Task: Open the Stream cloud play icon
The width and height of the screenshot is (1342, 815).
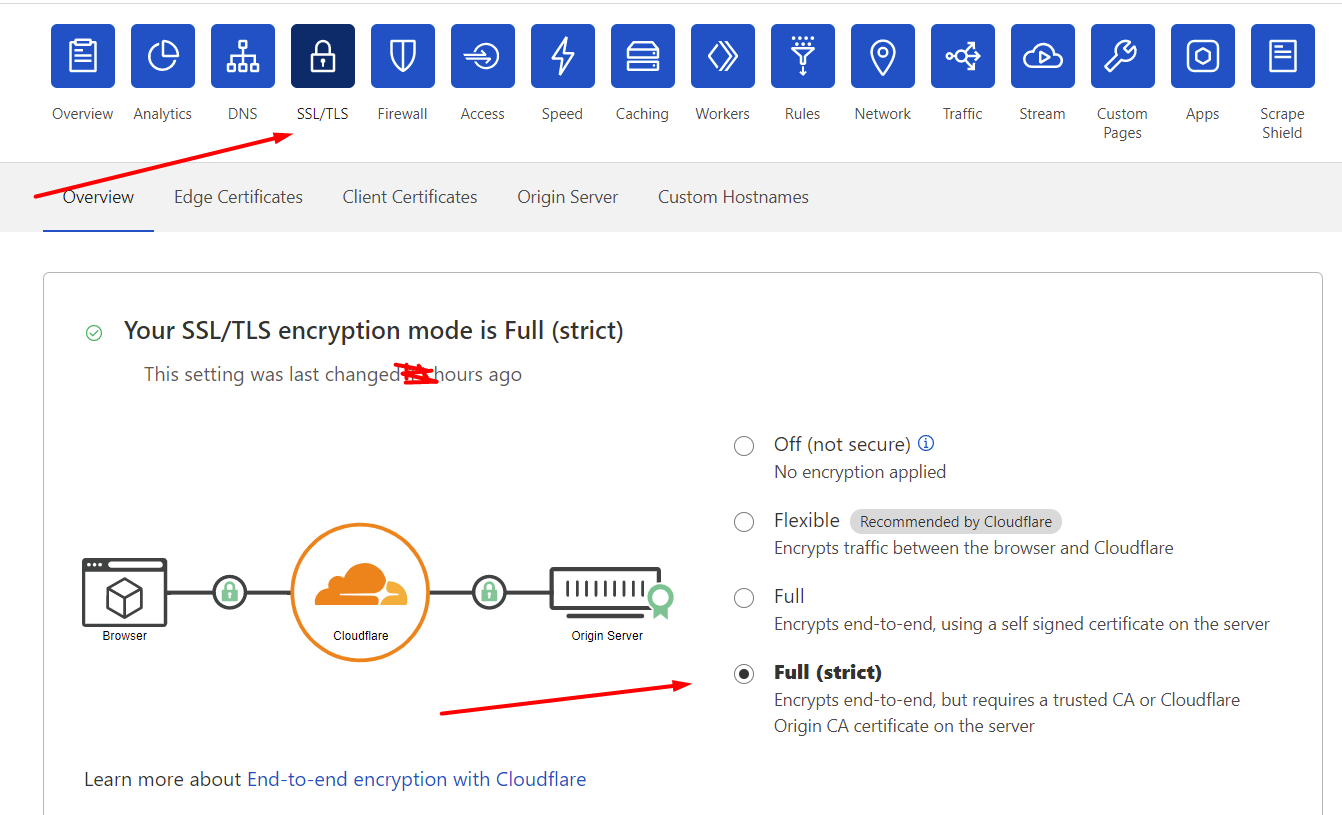Action: 1043,56
